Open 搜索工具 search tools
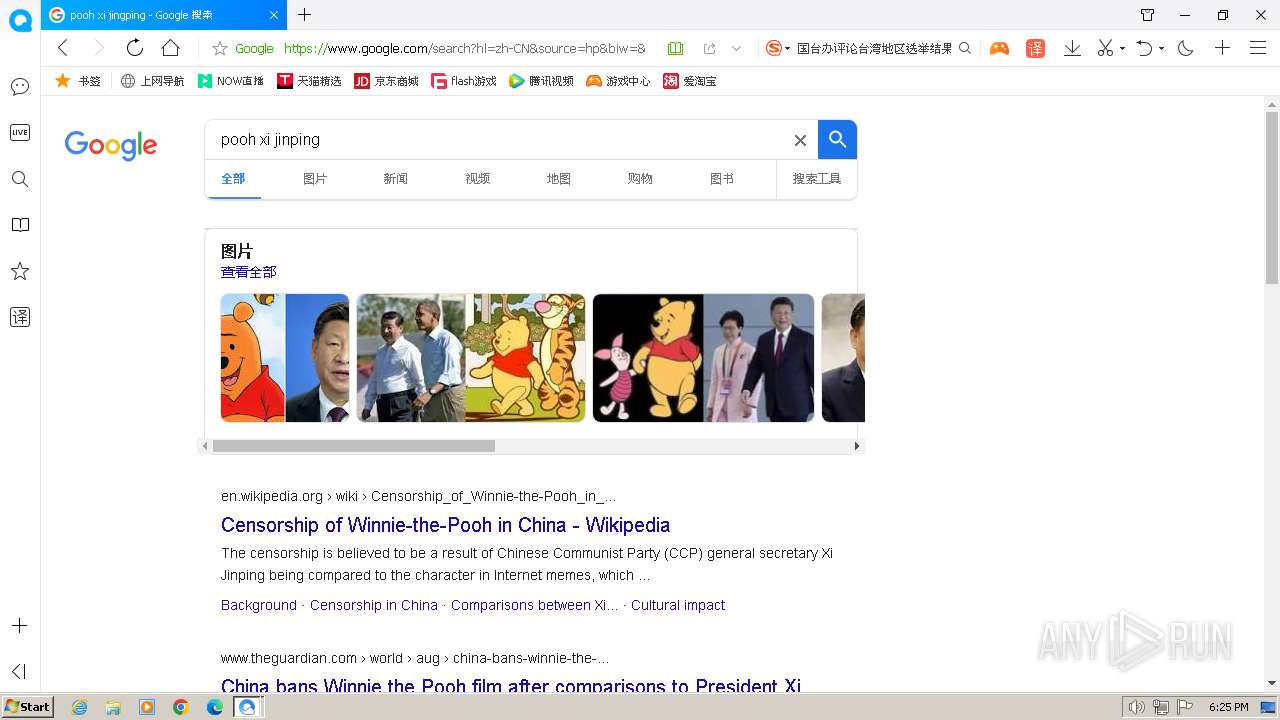The image size is (1280, 720). pyautogui.click(x=817, y=179)
